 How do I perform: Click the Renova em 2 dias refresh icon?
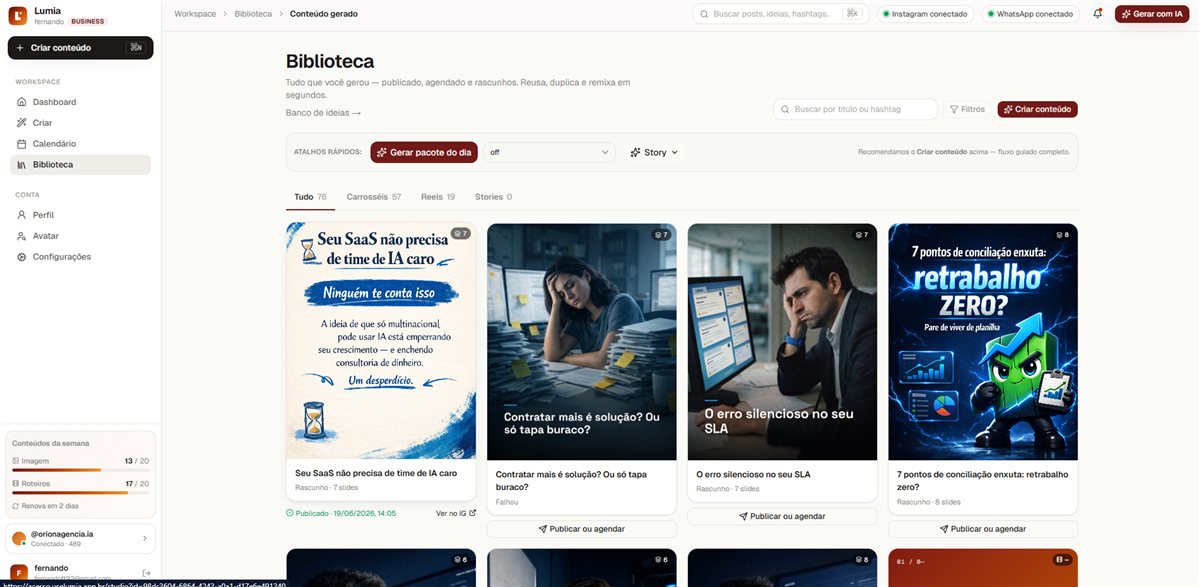tap(16, 506)
